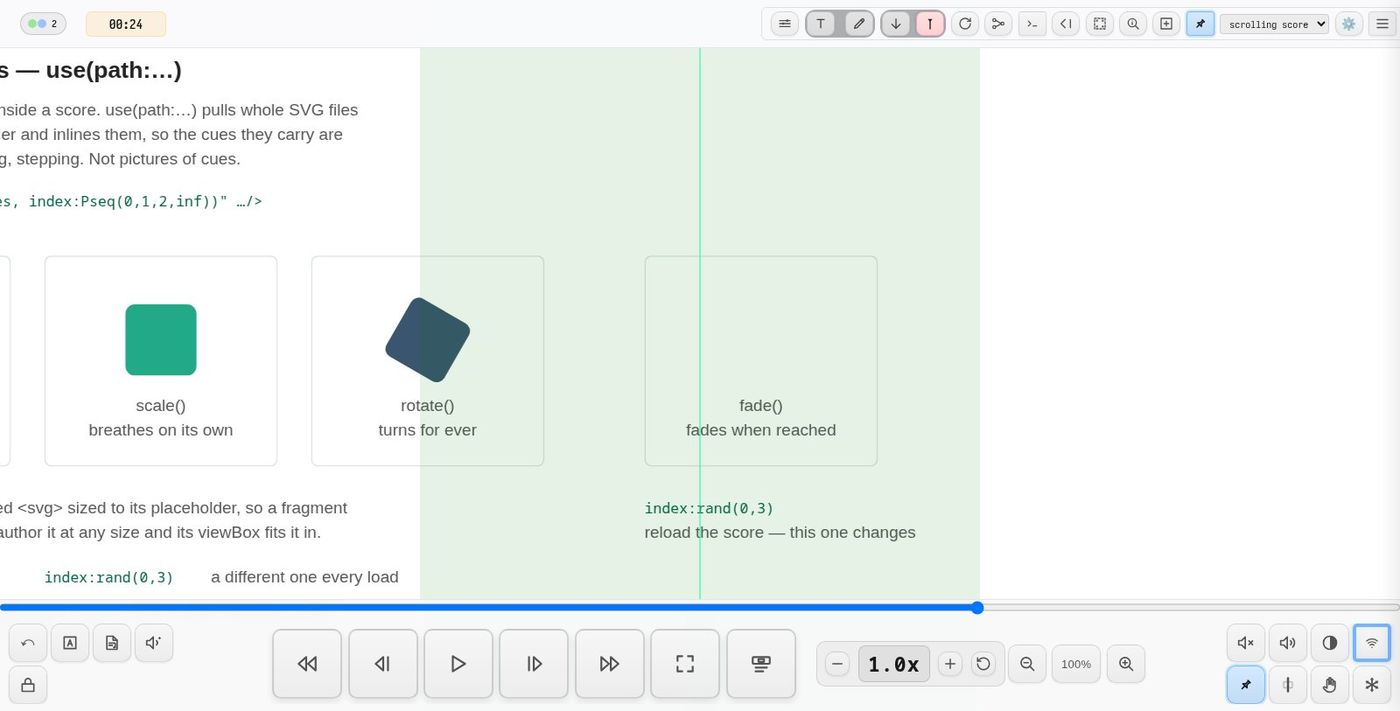Zoom out the score view

pyautogui.click(x=1027, y=664)
